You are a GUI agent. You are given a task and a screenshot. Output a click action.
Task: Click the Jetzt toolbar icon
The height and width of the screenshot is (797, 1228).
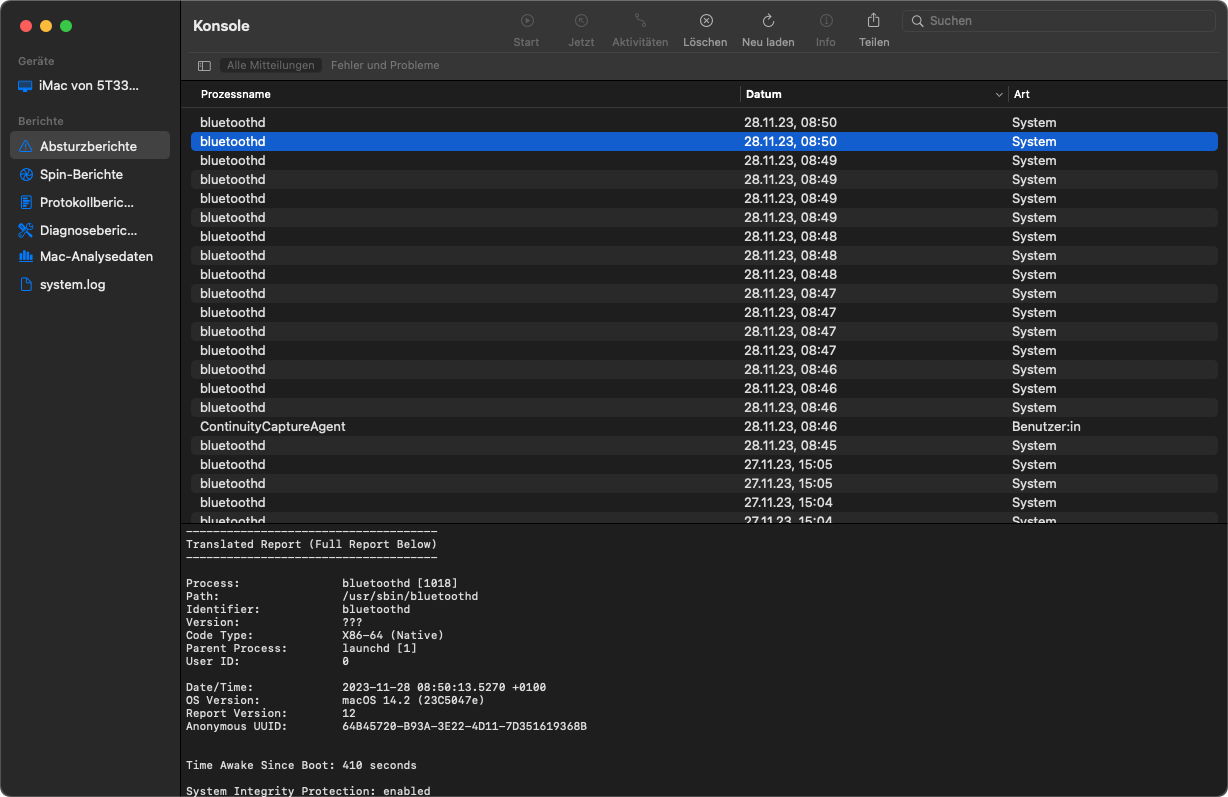pos(581,21)
